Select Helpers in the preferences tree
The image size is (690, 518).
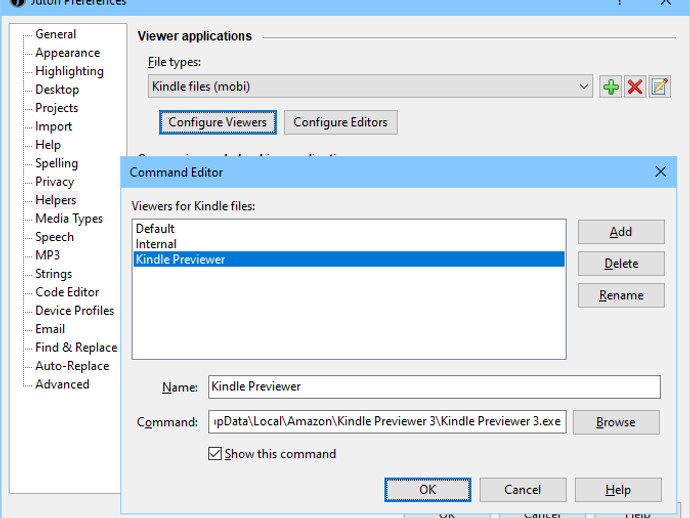tap(56, 200)
